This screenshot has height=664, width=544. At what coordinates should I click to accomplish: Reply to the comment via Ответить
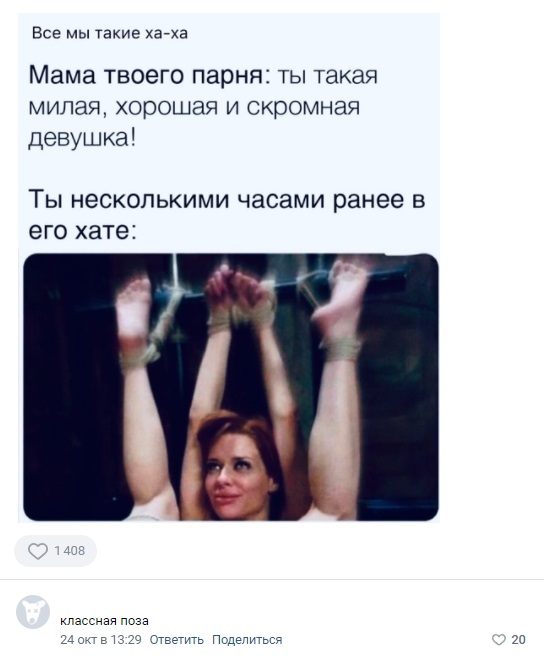[x=177, y=639]
